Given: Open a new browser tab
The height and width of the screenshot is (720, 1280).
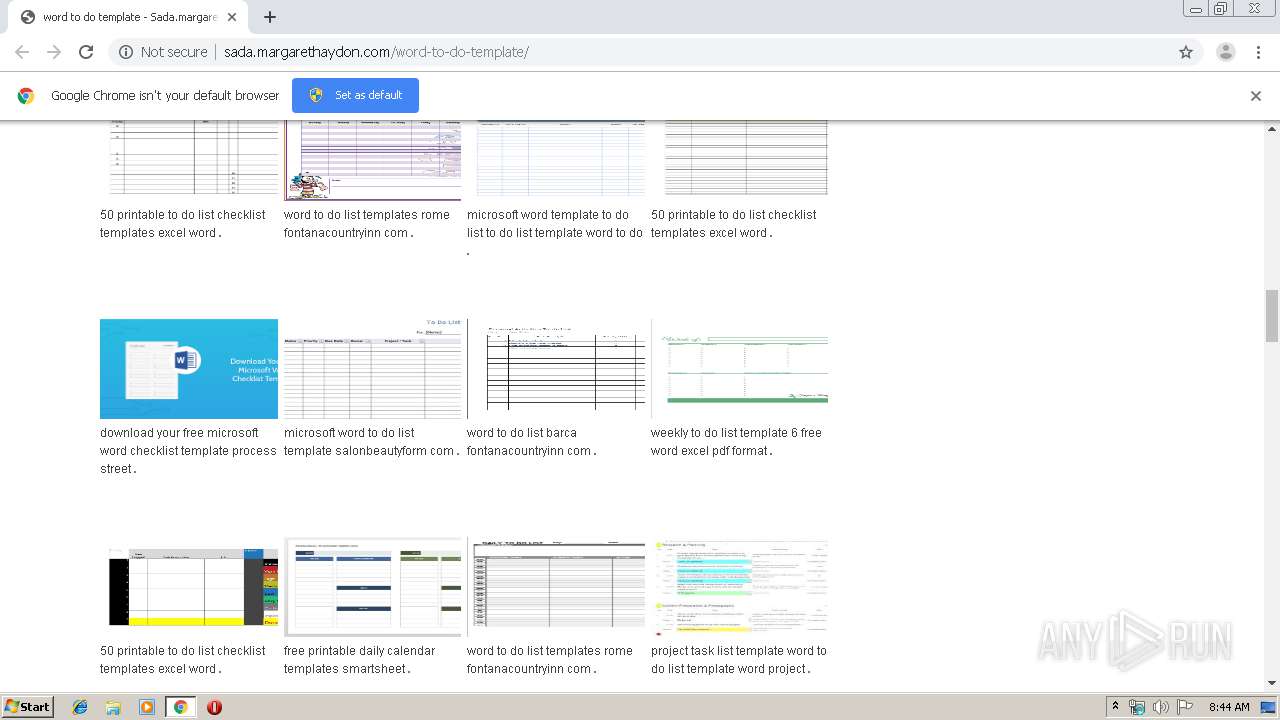Looking at the screenshot, I should (x=270, y=17).
